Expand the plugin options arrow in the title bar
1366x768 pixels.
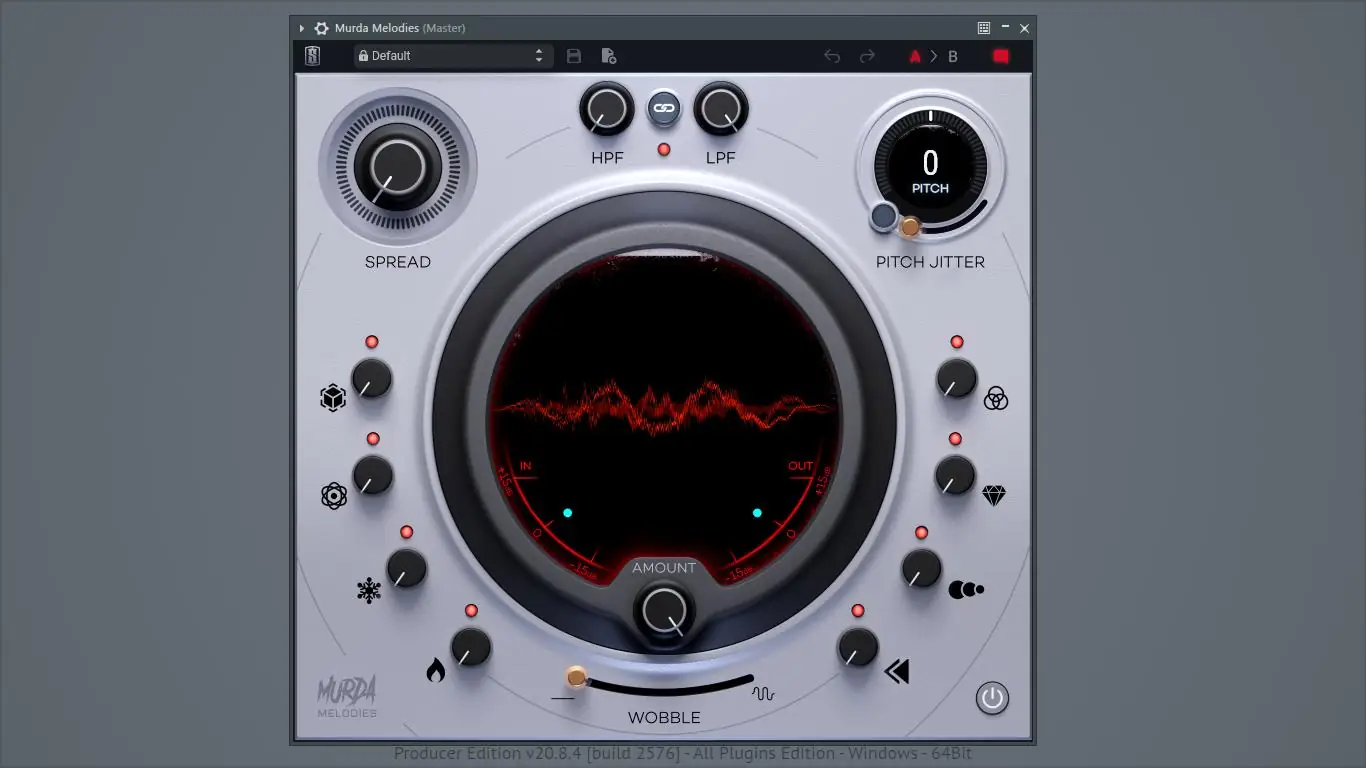[301, 28]
